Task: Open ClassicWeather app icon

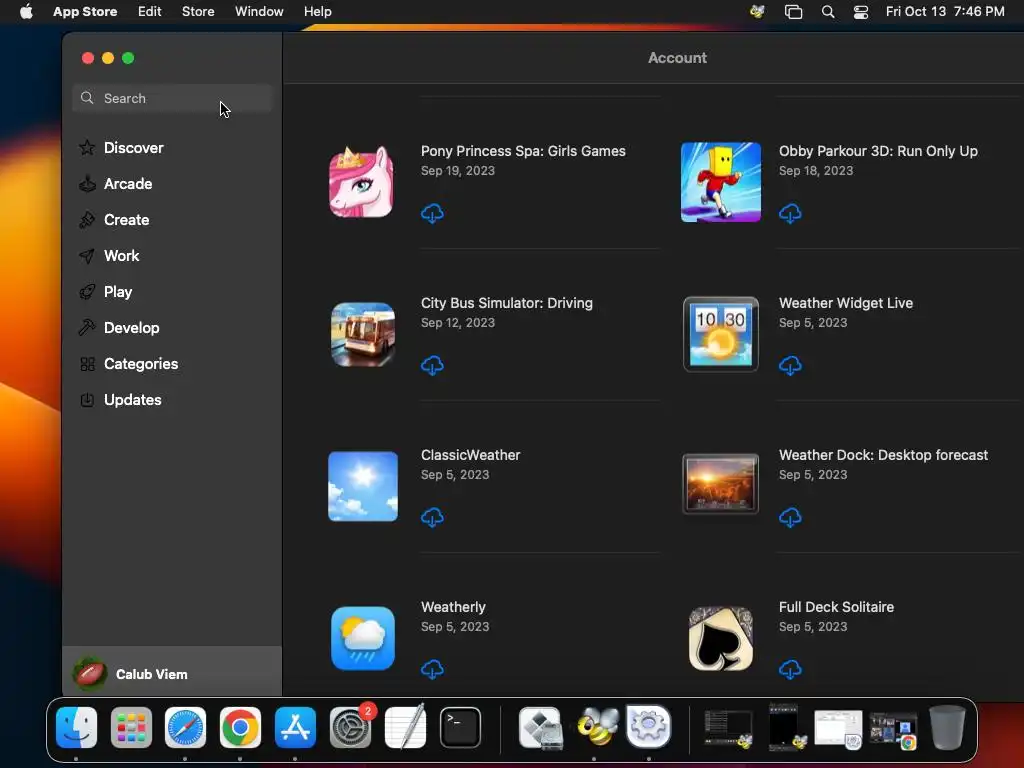Action: point(363,487)
